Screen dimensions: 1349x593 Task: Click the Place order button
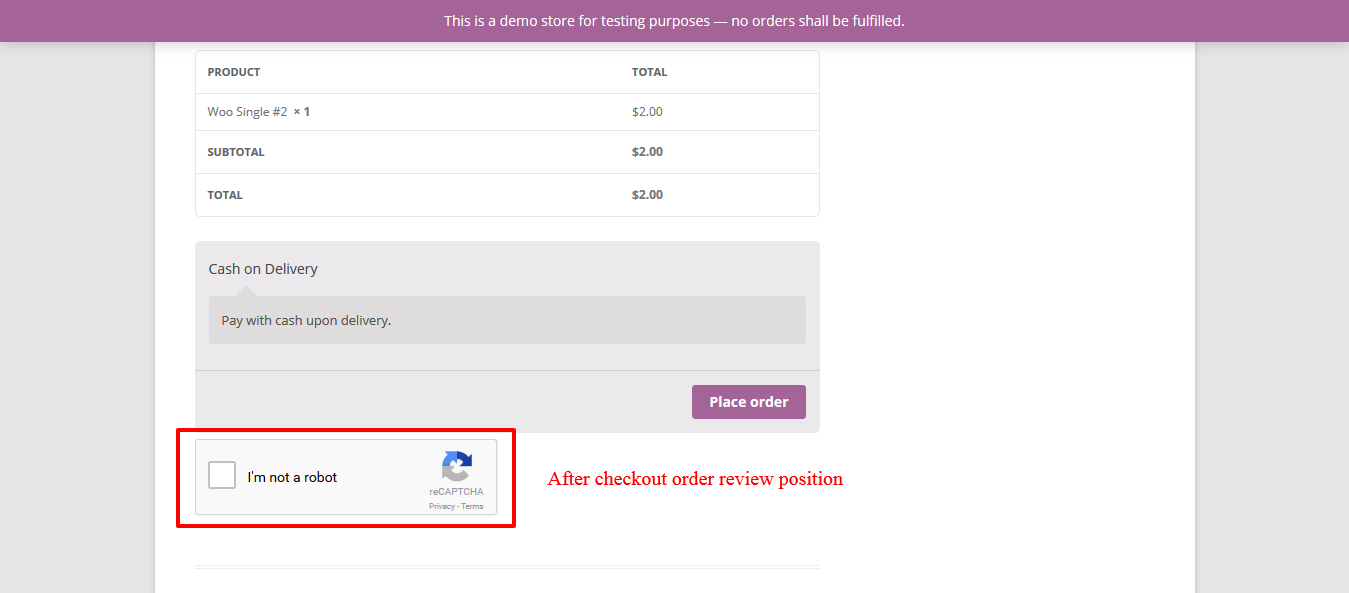point(749,402)
